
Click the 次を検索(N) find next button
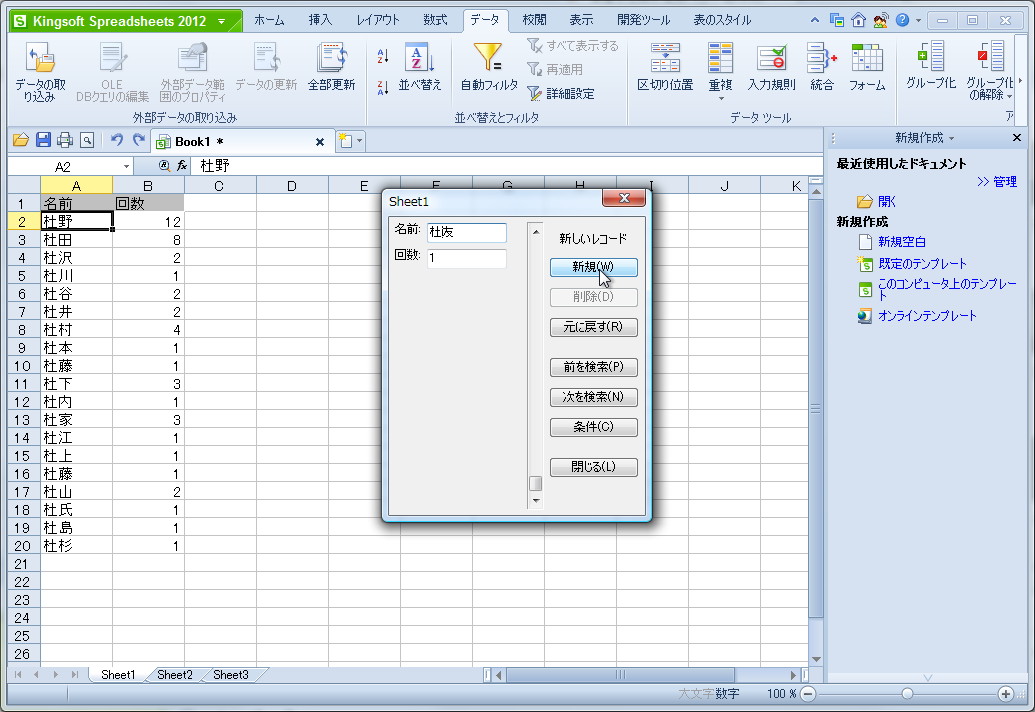click(x=593, y=397)
